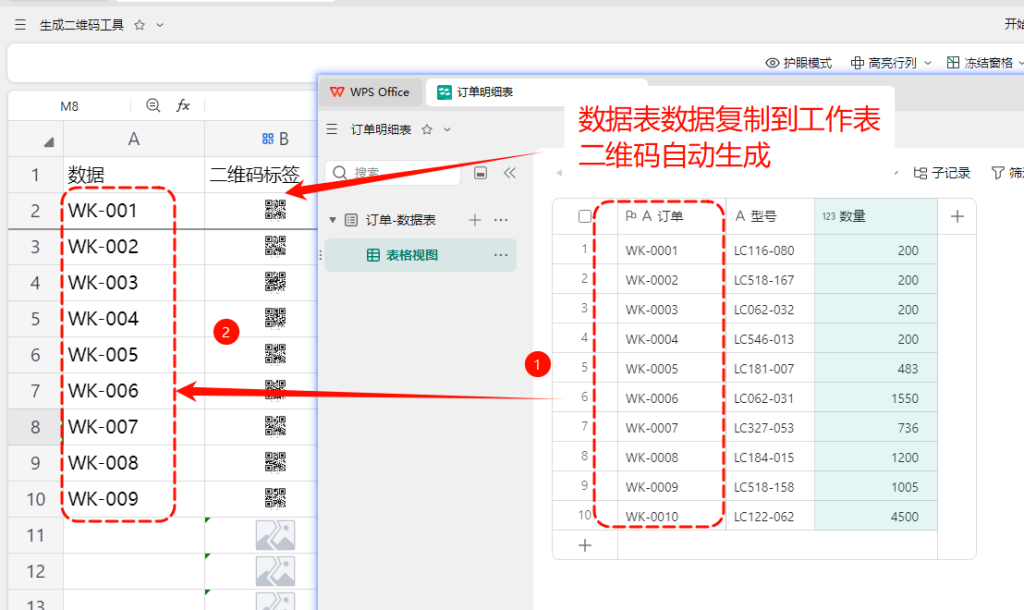Click the panel layout icon beside search box
The image size is (1024, 610).
click(481, 173)
